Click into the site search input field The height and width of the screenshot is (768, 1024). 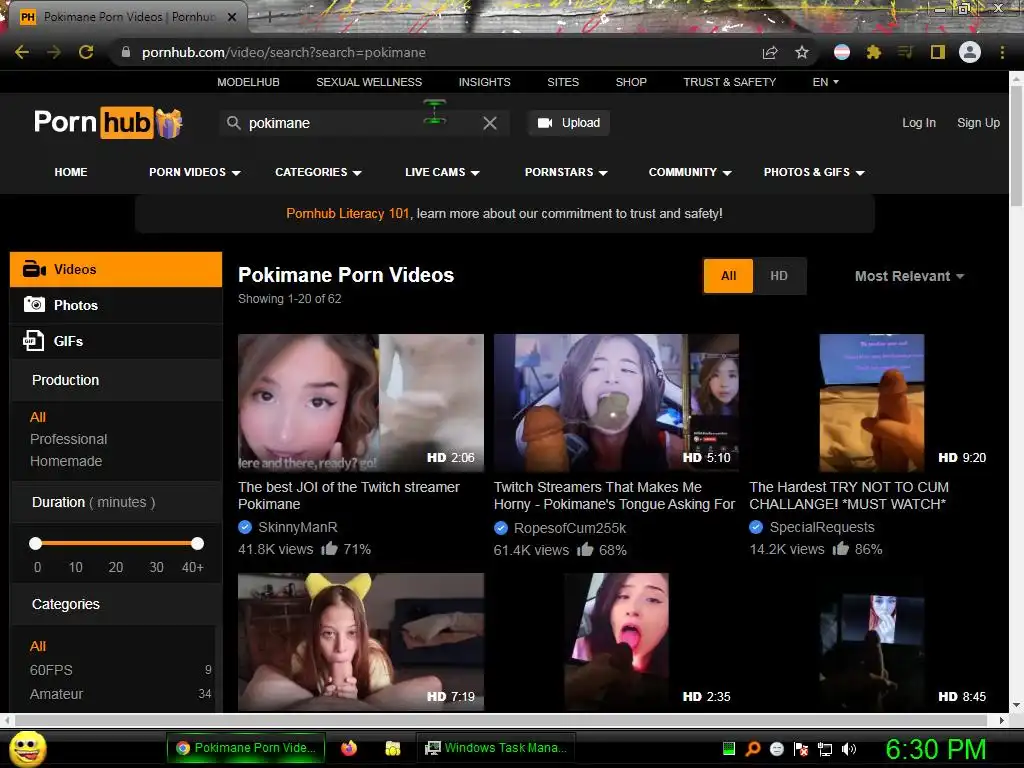click(x=362, y=123)
